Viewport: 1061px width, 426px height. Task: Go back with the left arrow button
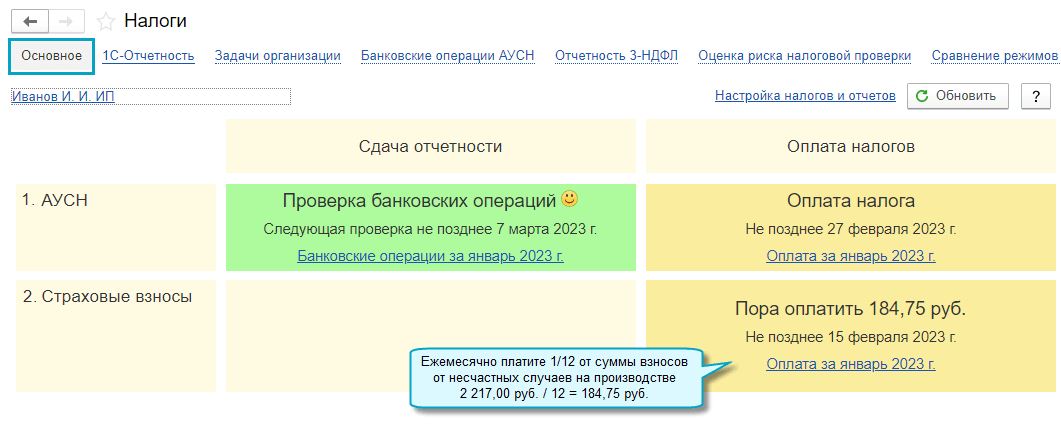(x=30, y=21)
